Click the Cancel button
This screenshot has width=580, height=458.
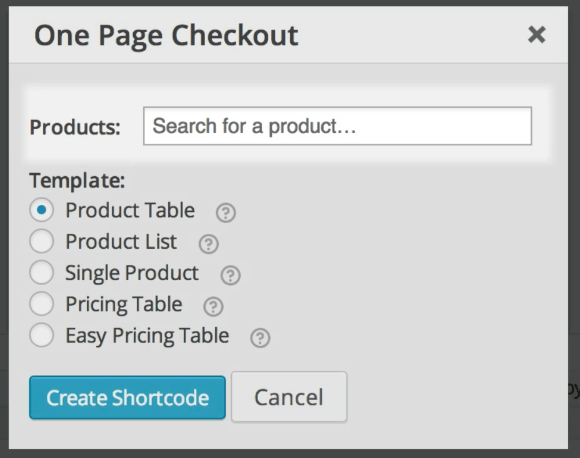289,397
